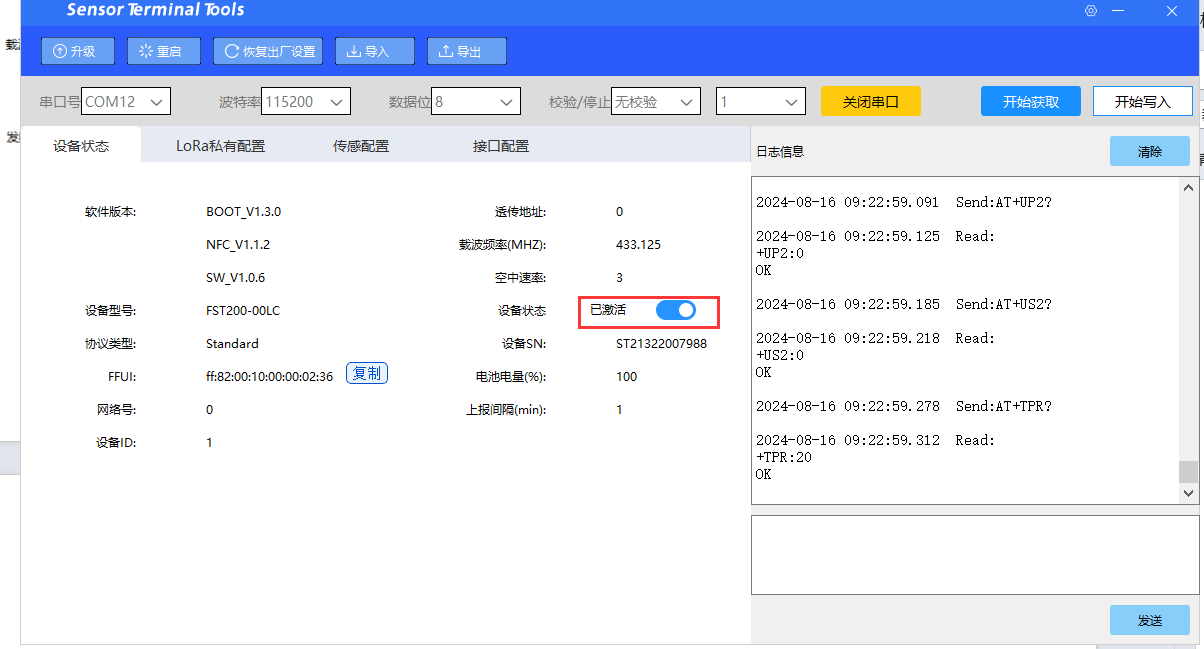Switch to the LoRa私有配置 tab
1204x649 pixels.
(x=220, y=146)
